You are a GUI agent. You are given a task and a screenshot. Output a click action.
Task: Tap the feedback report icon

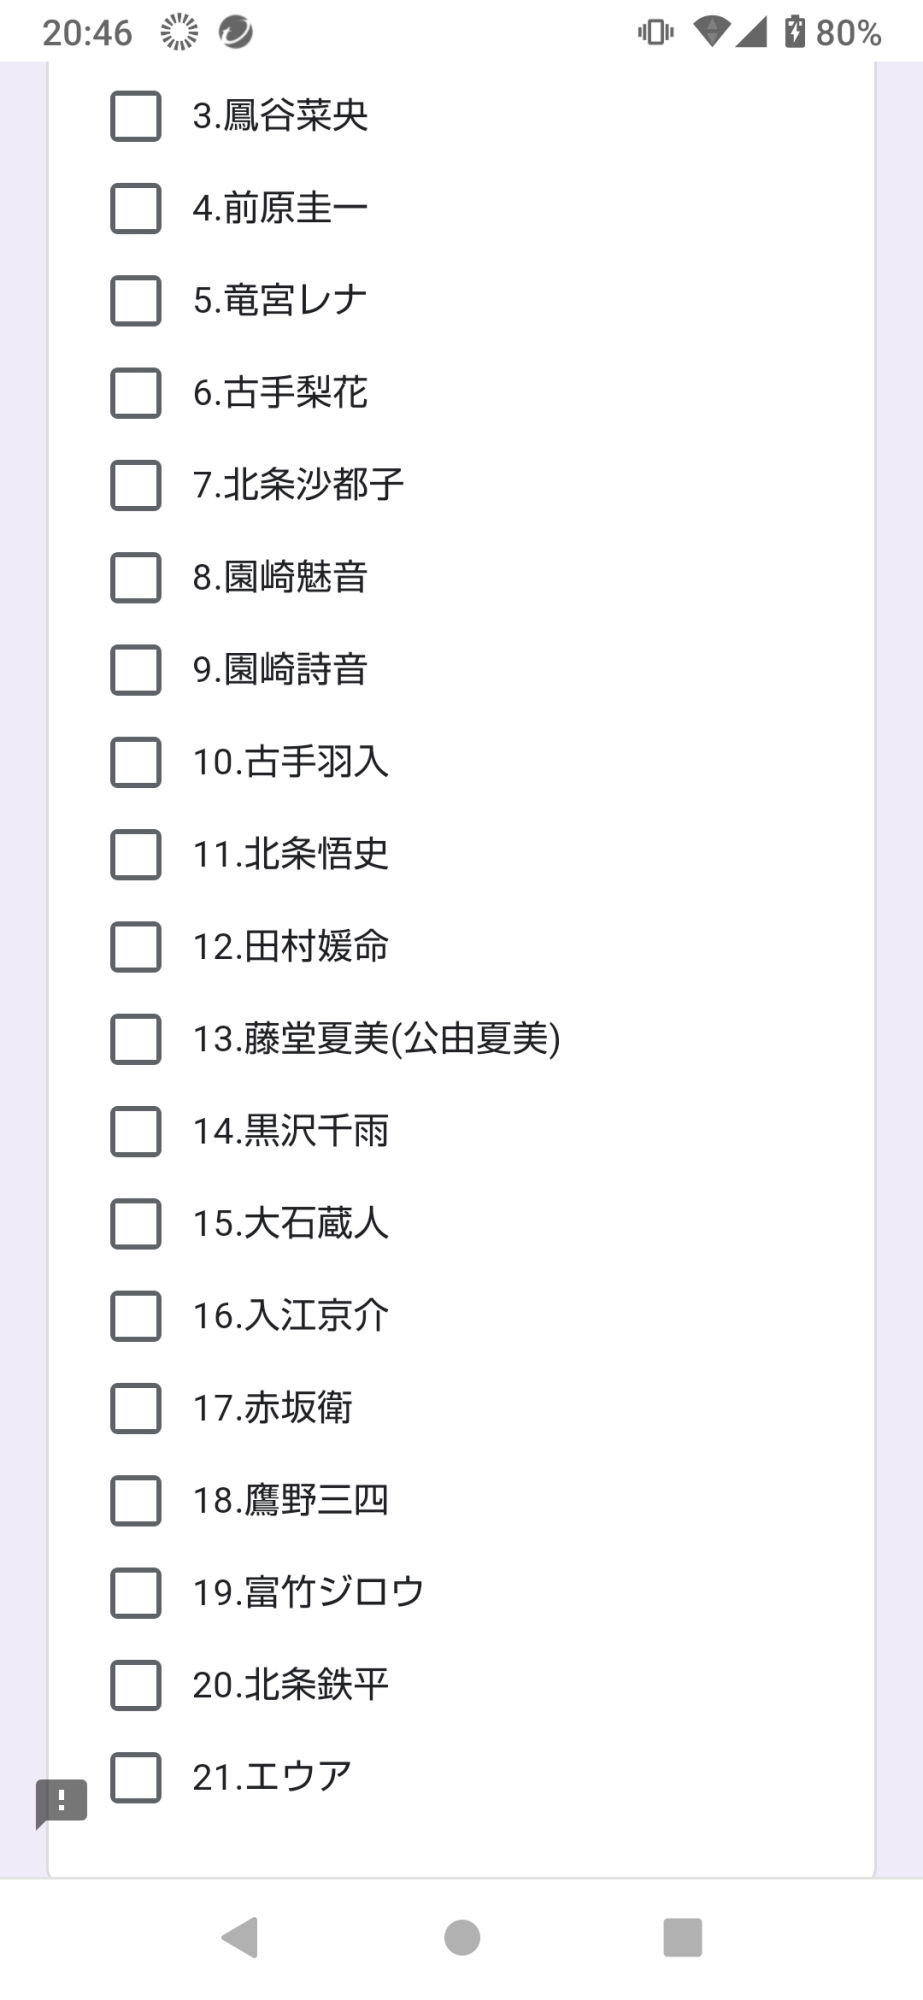61,1802
